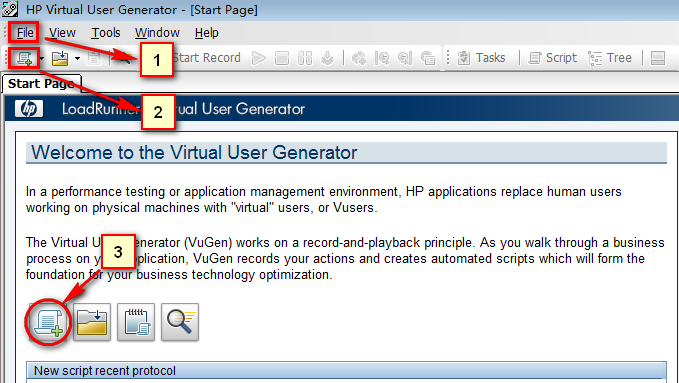Open the File menu
The height and width of the screenshot is (383, 679).
(25, 33)
